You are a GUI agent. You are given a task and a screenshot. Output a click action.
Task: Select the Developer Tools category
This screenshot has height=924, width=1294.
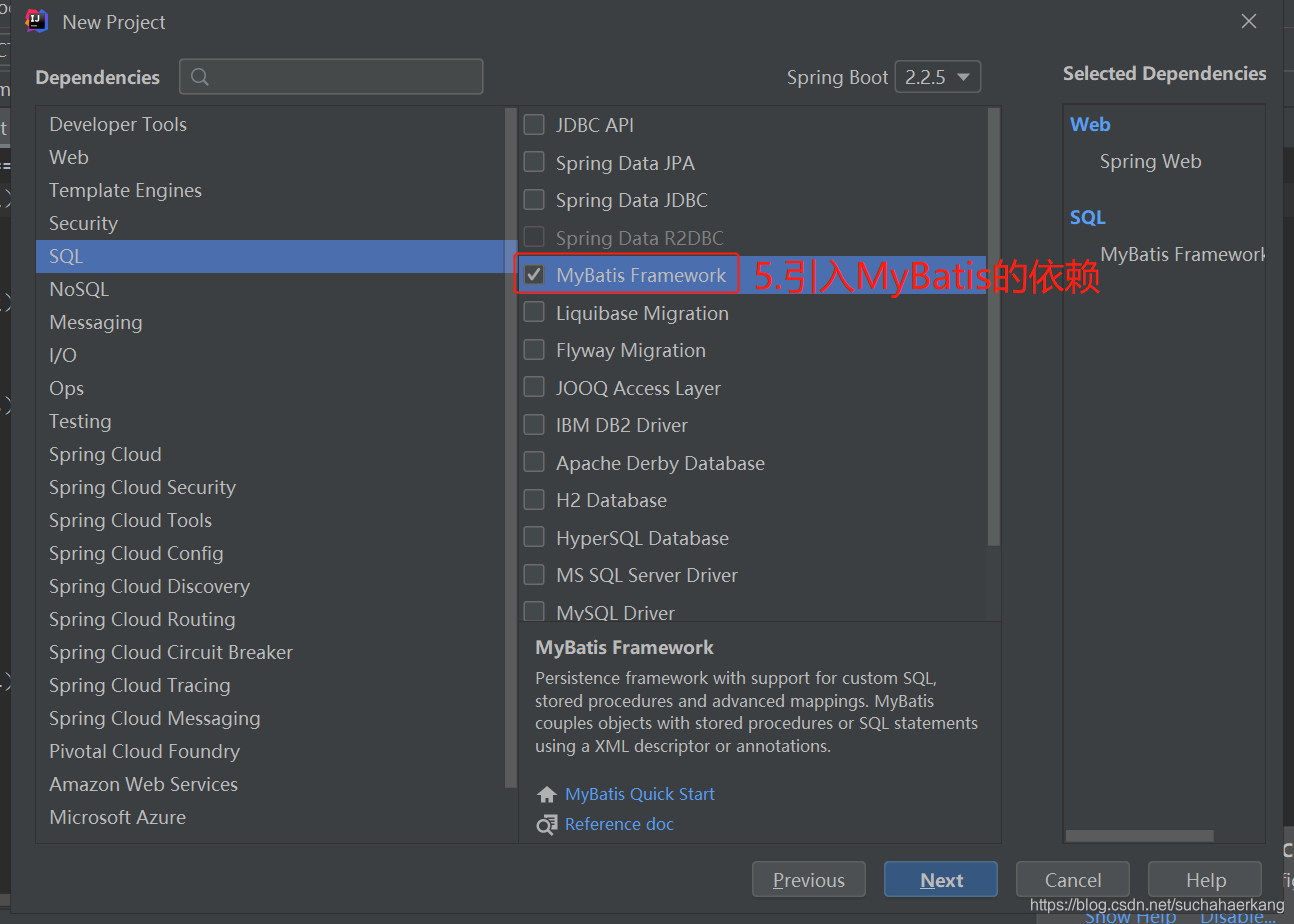(271, 124)
